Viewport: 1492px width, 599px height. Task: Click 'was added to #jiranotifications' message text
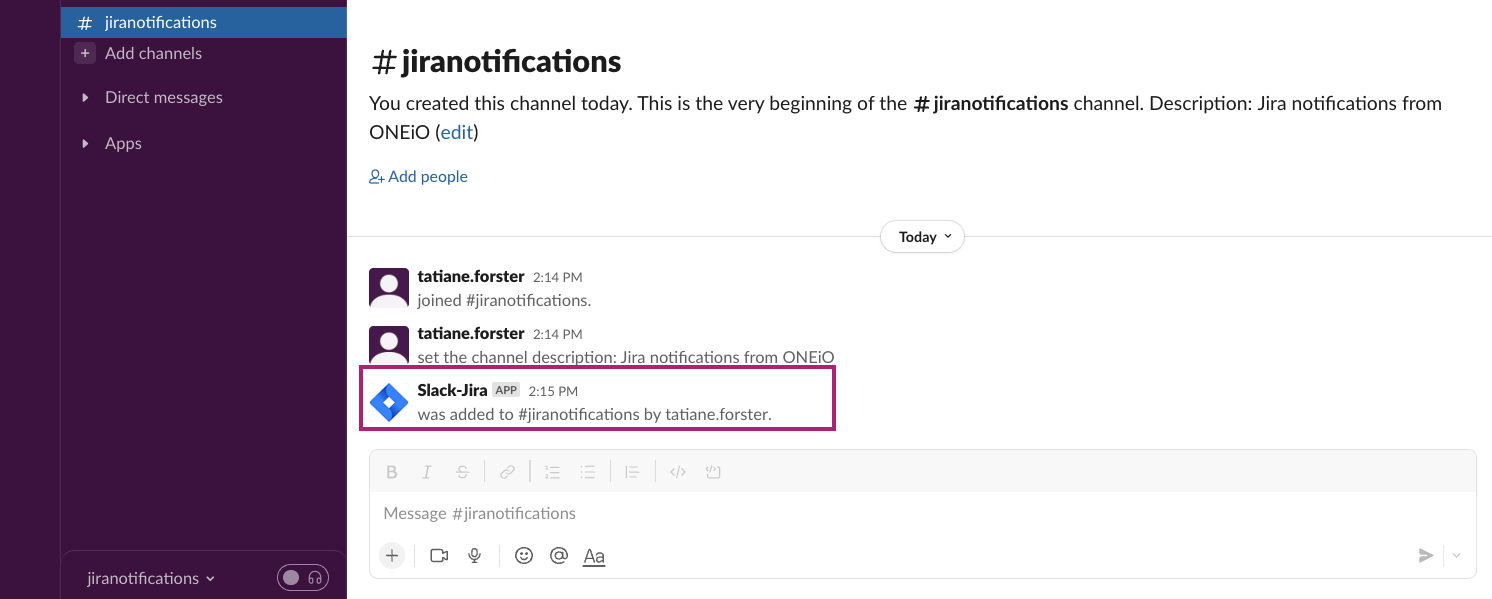click(x=595, y=414)
